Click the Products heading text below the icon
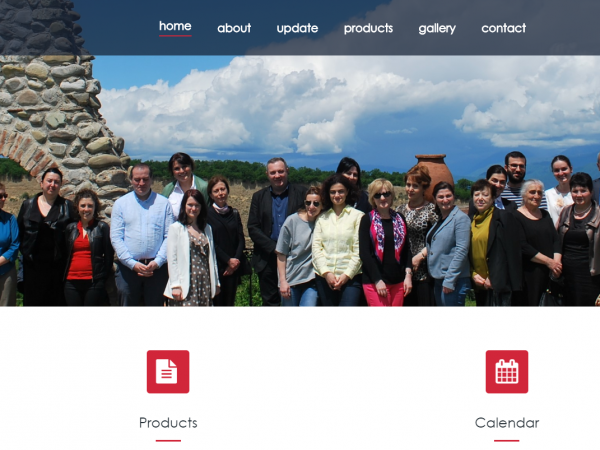 pyautogui.click(x=168, y=423)
